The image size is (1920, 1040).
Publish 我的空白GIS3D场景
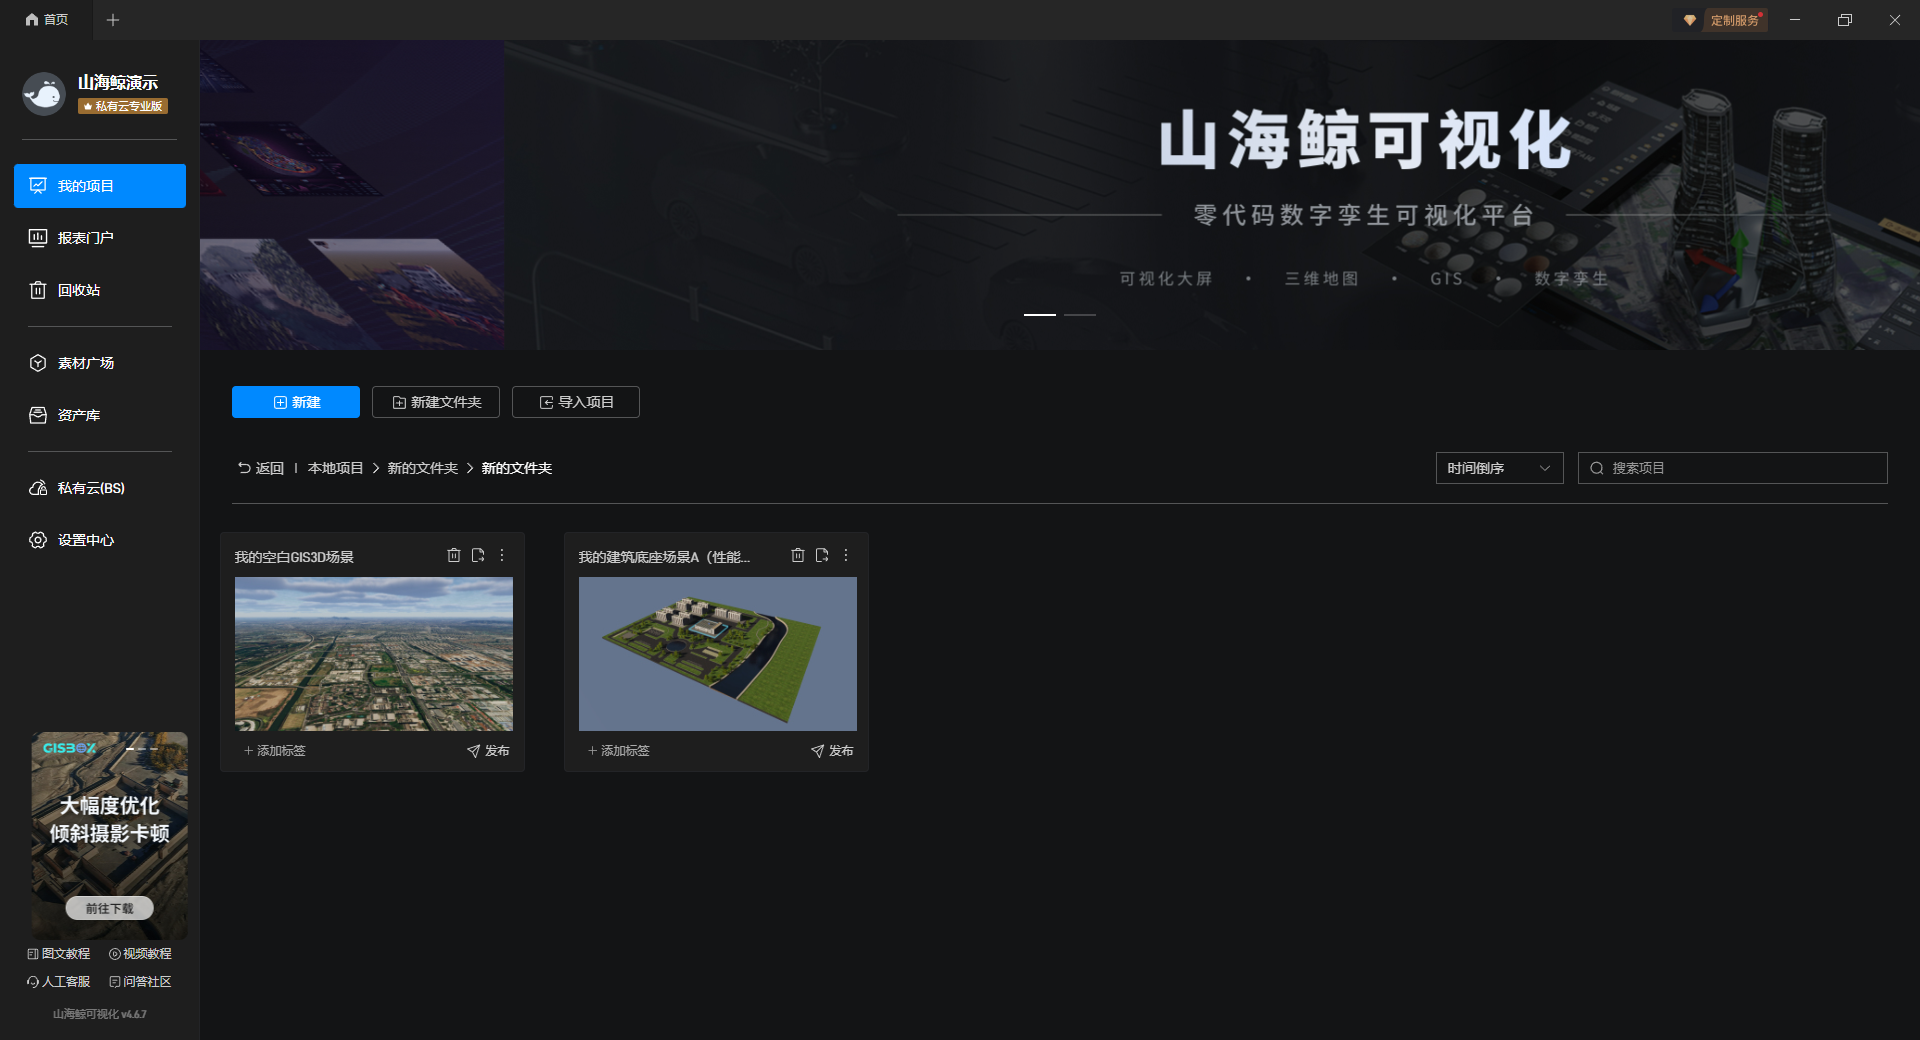tap(488, 751)
